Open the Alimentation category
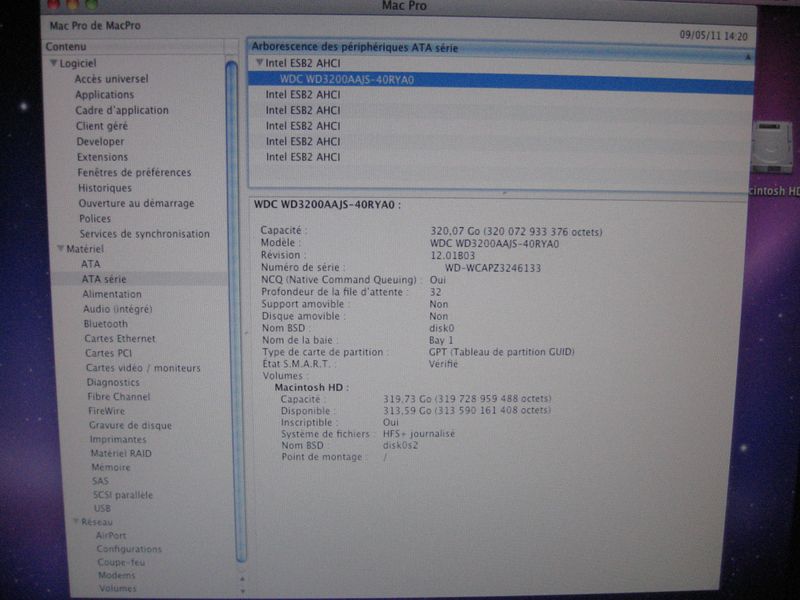The width and height of the screenshot is (800, 600). [x=112, y=294]
